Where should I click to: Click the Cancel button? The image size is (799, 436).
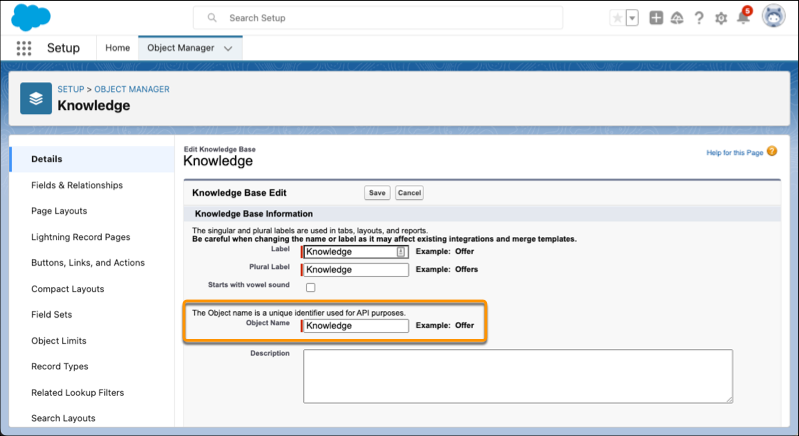(x=409, y=193)
